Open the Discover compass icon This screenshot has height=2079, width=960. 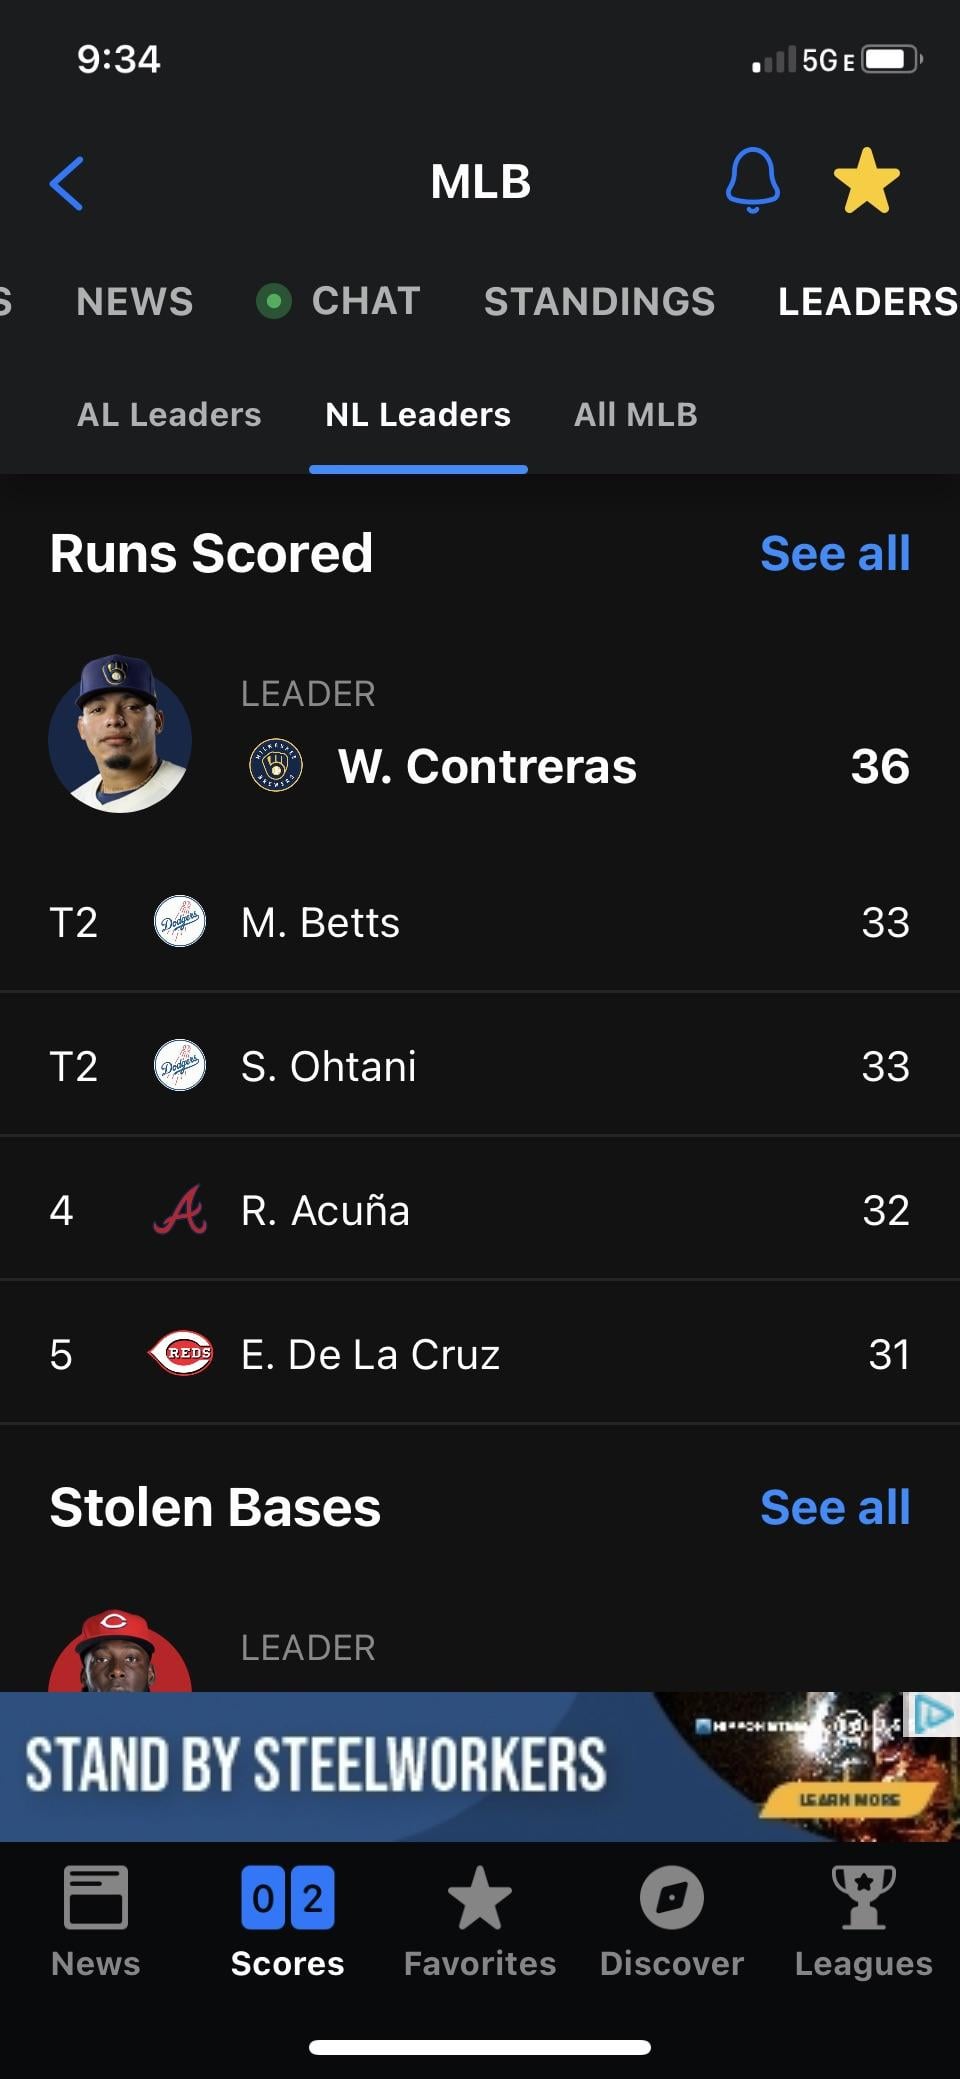672,1897
